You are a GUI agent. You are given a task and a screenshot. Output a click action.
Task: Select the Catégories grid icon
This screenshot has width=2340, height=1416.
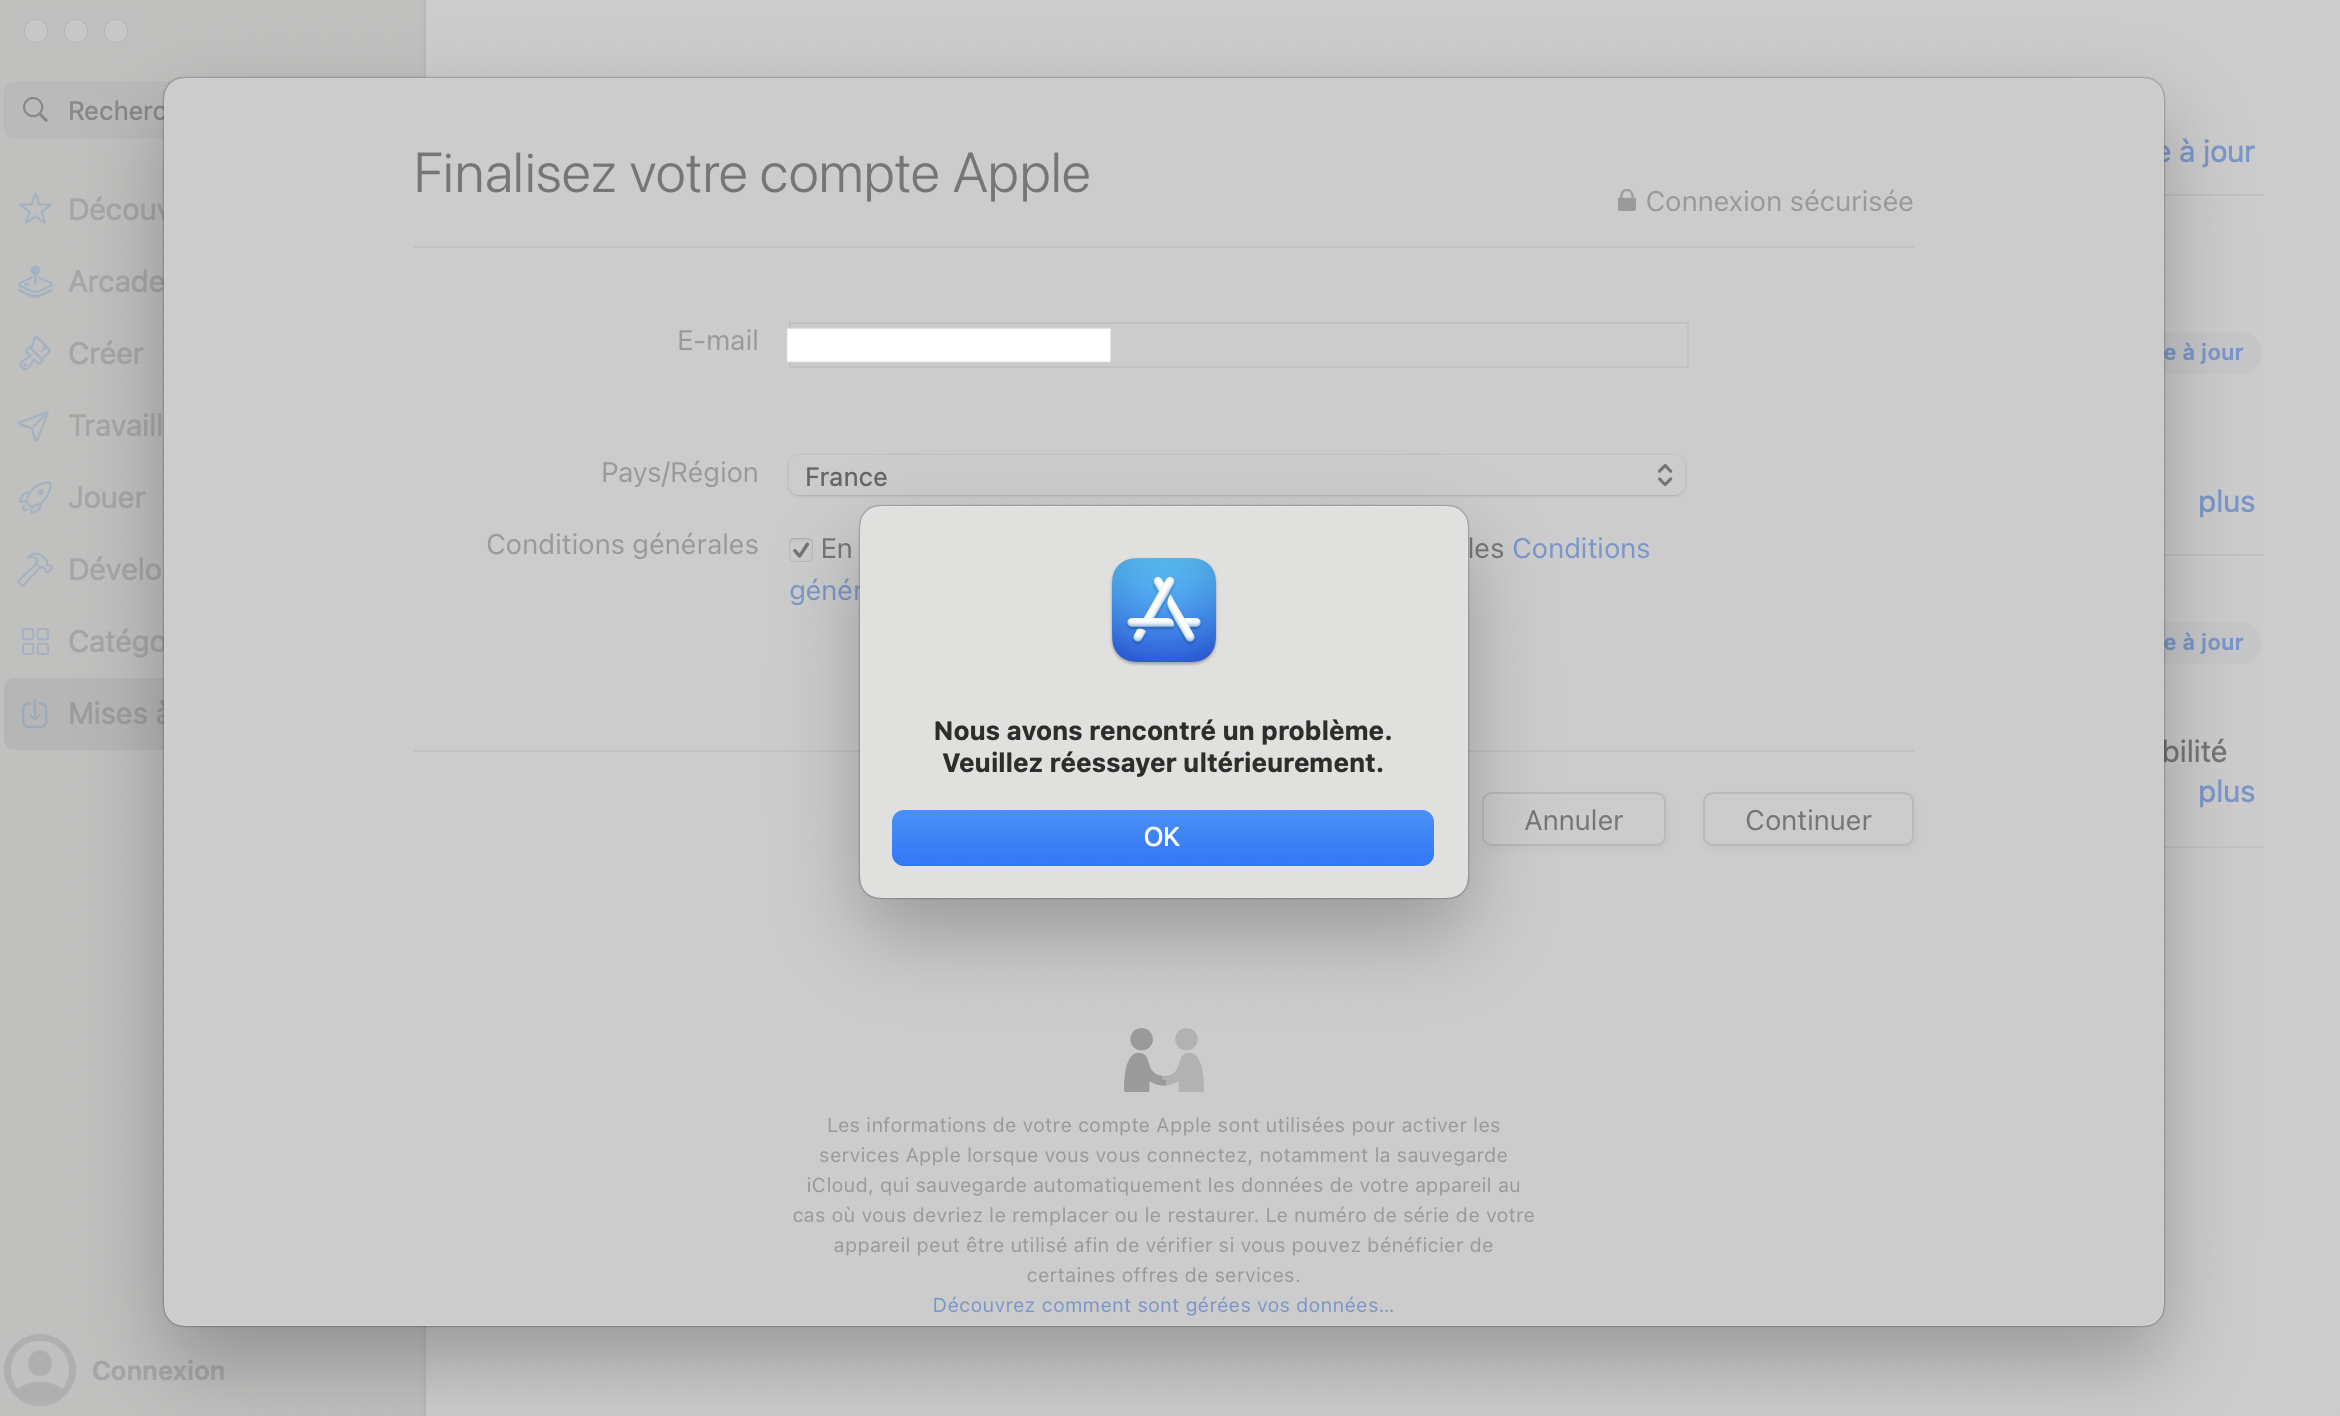coord(35,641)
